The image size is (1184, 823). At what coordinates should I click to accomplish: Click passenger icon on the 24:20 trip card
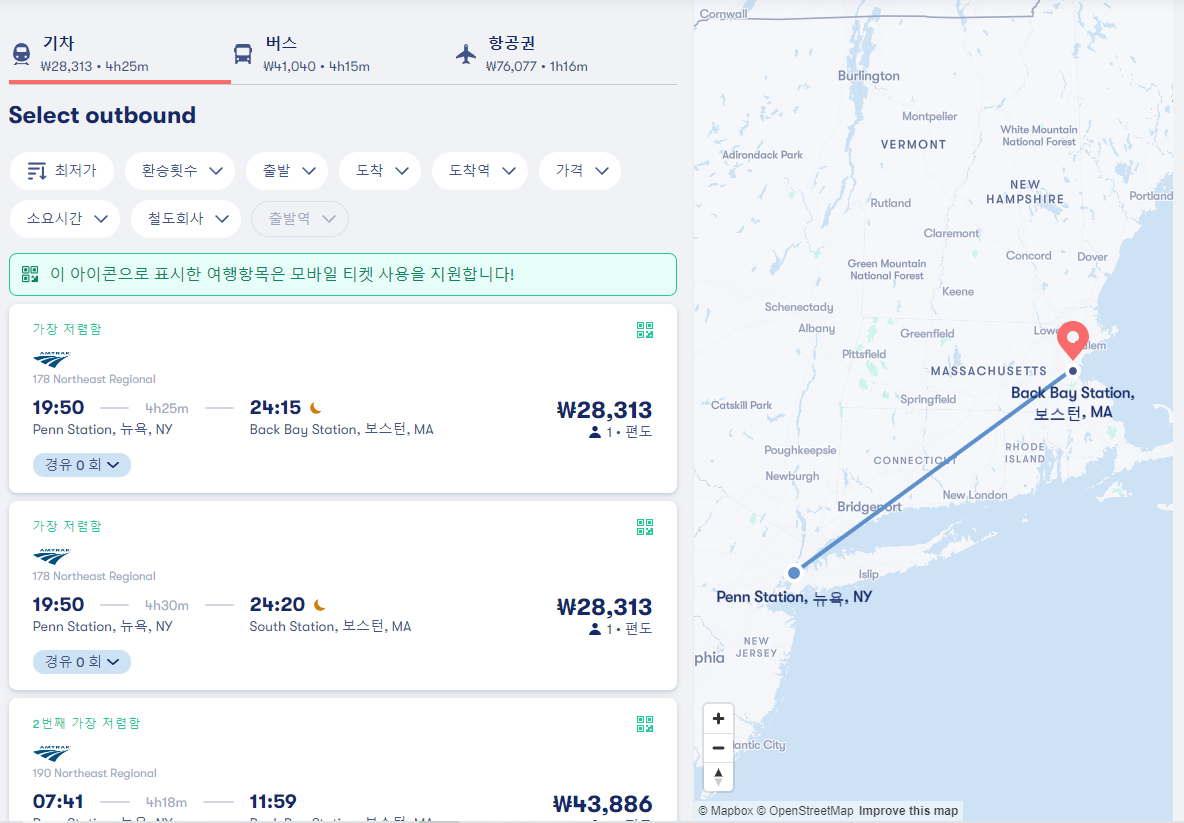[x=595, y=629]
